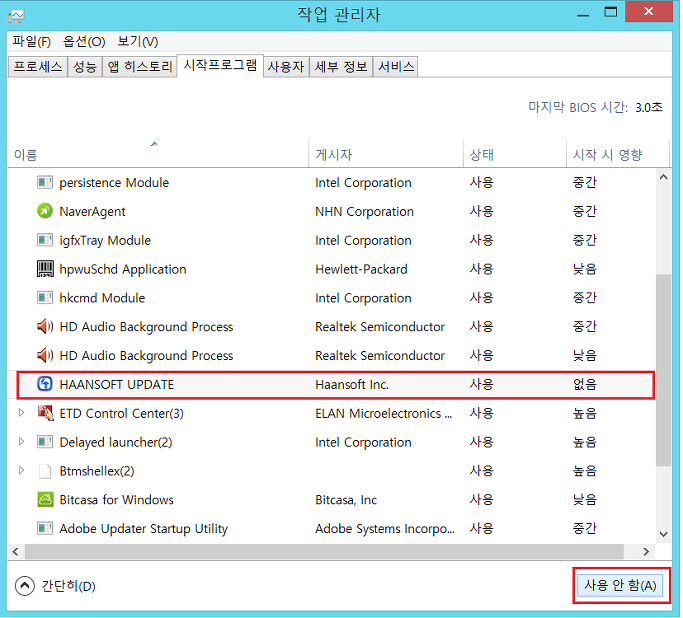
Task: Select the Bitcasa for Windows entry
Action: point(116,500)
